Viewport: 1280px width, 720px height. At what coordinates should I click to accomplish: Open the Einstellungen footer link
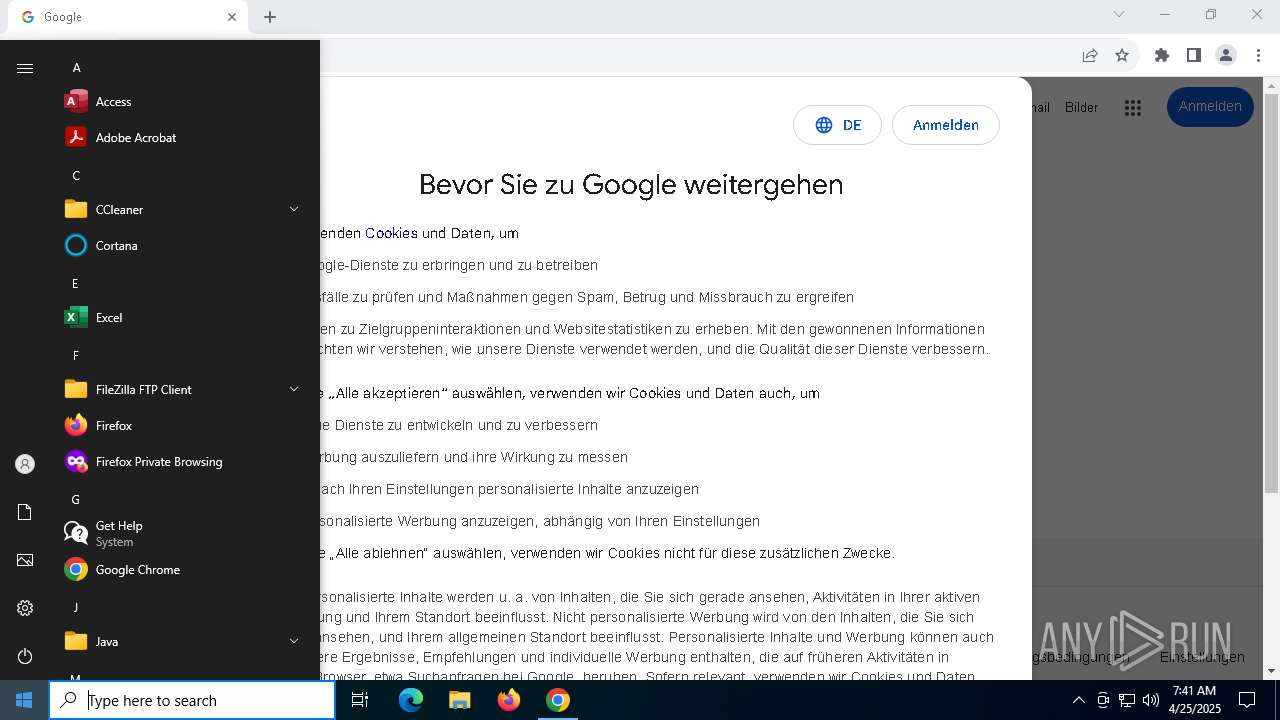[1202, 657]
